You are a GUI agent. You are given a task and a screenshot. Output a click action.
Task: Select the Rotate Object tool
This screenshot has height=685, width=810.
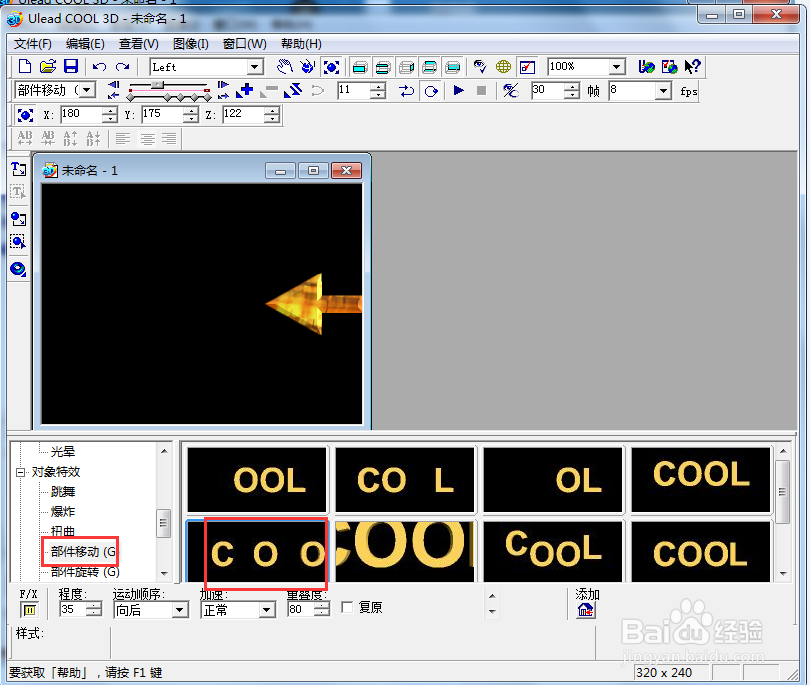click(x=307, y=67)
